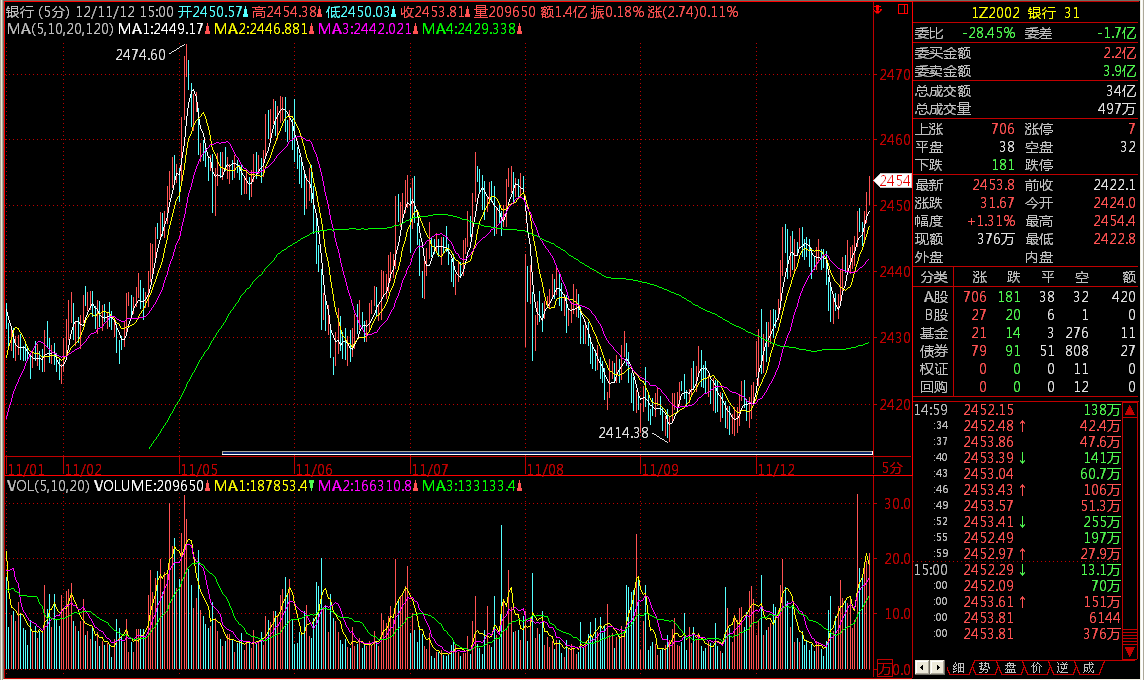Click the 权证 row in category table
Viewport: 1144px width, 680px height.
1025,369
